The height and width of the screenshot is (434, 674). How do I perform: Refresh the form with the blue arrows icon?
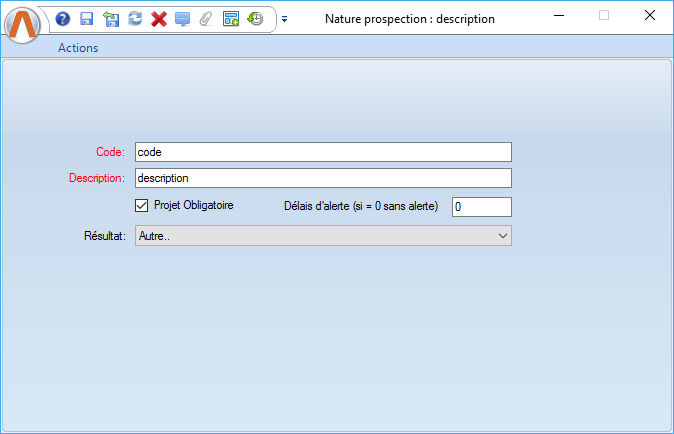click(134, 19)
